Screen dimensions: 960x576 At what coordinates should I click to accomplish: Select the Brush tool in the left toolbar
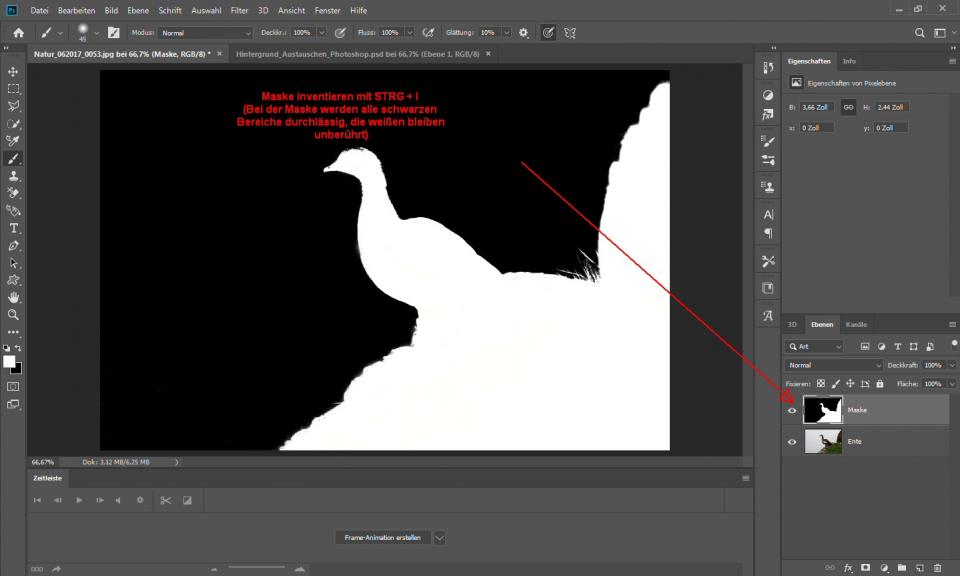[13, 158]
